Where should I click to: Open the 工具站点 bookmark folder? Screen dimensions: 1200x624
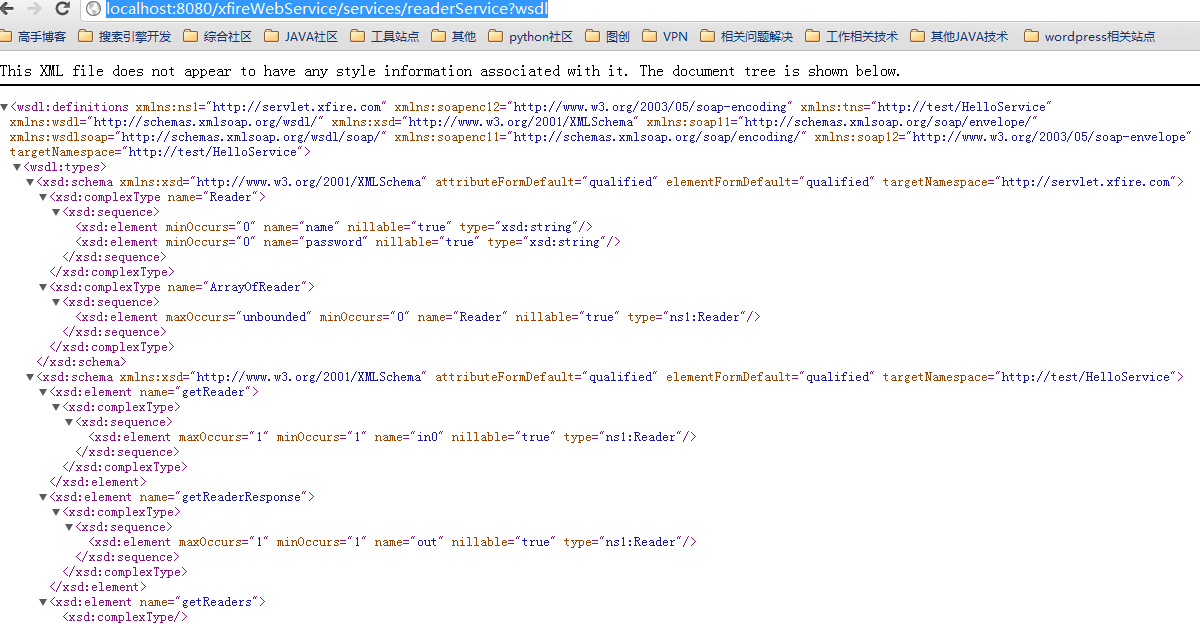tap(384, 37)
